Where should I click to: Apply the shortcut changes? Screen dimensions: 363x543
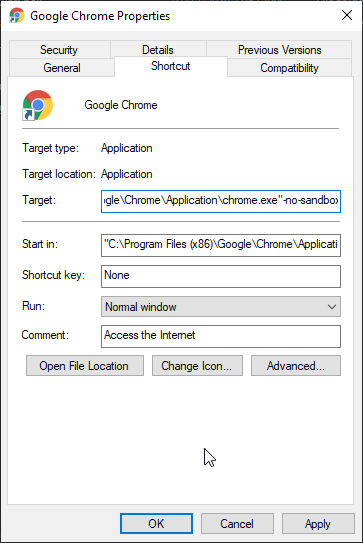click(x=318, y=524)
